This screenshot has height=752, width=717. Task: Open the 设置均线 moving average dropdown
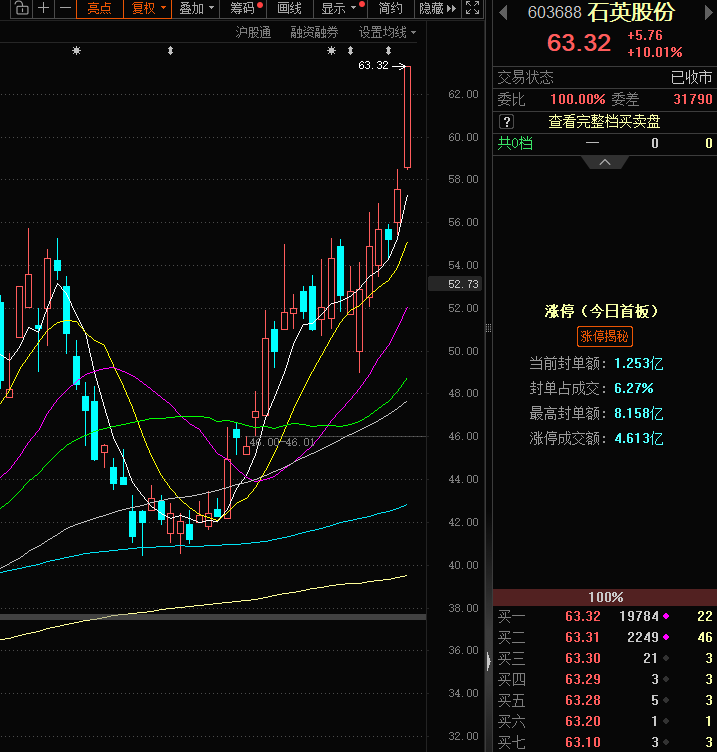pyautogui.click(x=387, y=33)
